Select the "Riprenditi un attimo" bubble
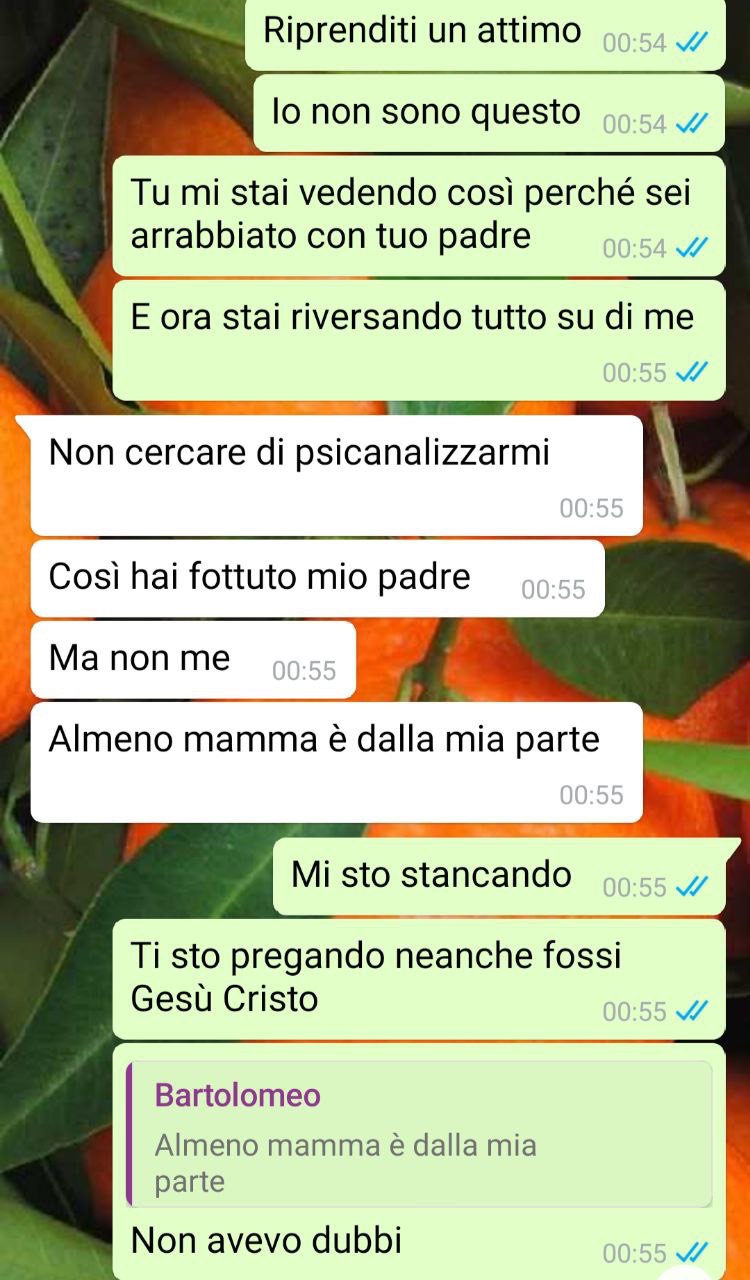 (x=485, y=35)
